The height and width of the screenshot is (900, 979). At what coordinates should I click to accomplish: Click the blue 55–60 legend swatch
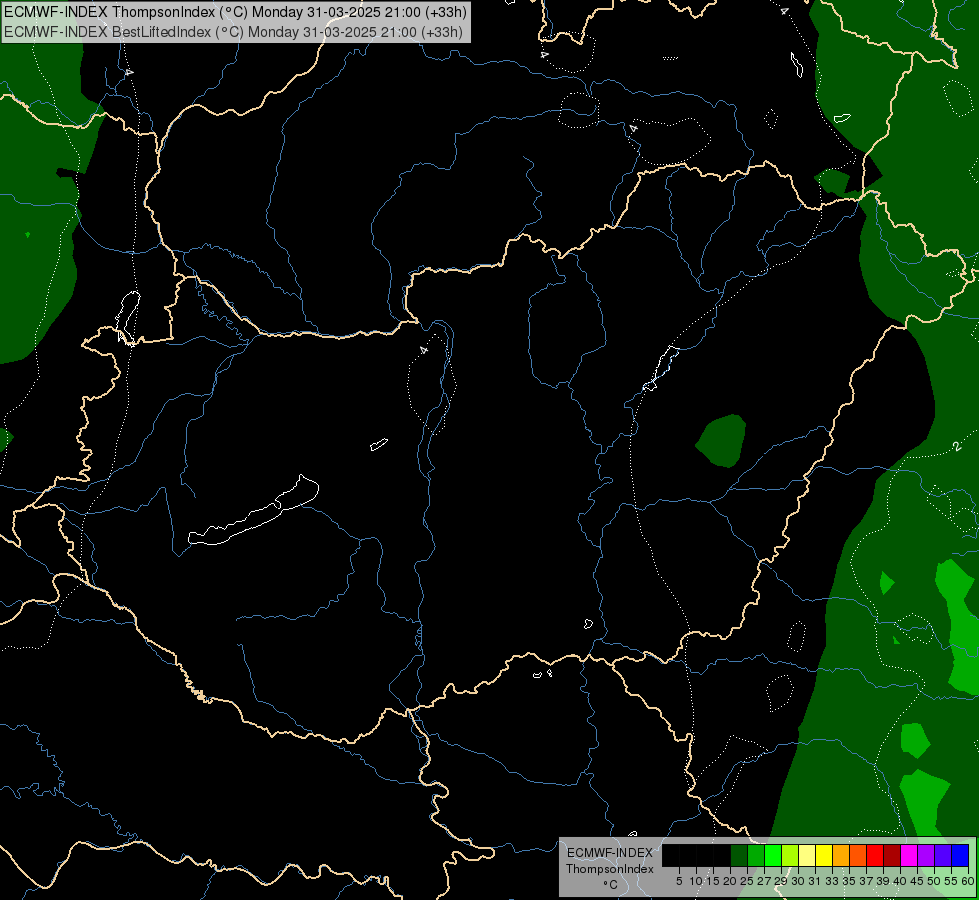coord(960,855)
